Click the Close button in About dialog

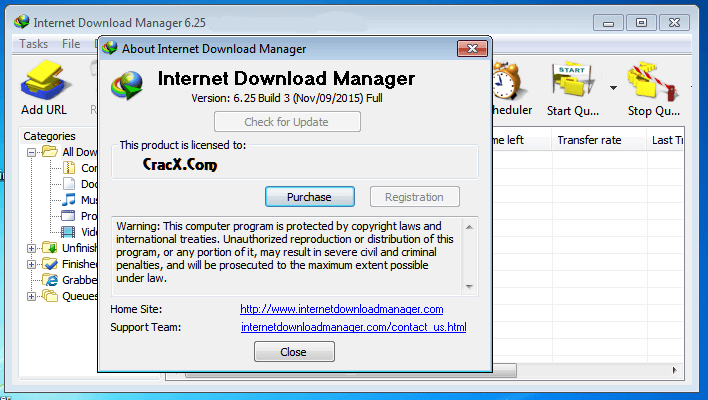point(294,352)
